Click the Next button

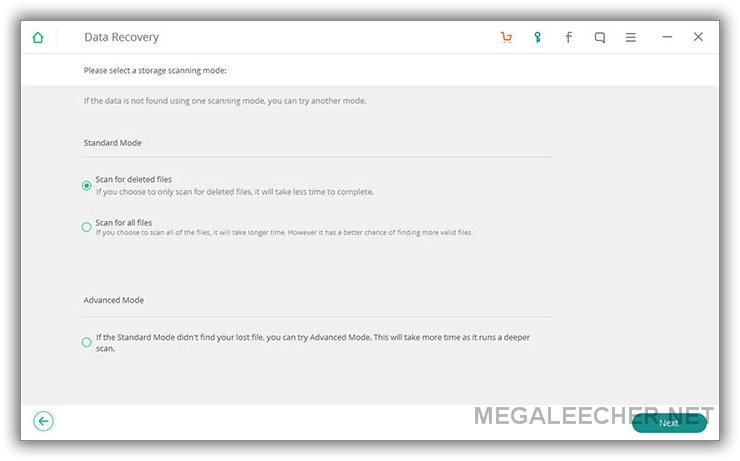(669, 423)
